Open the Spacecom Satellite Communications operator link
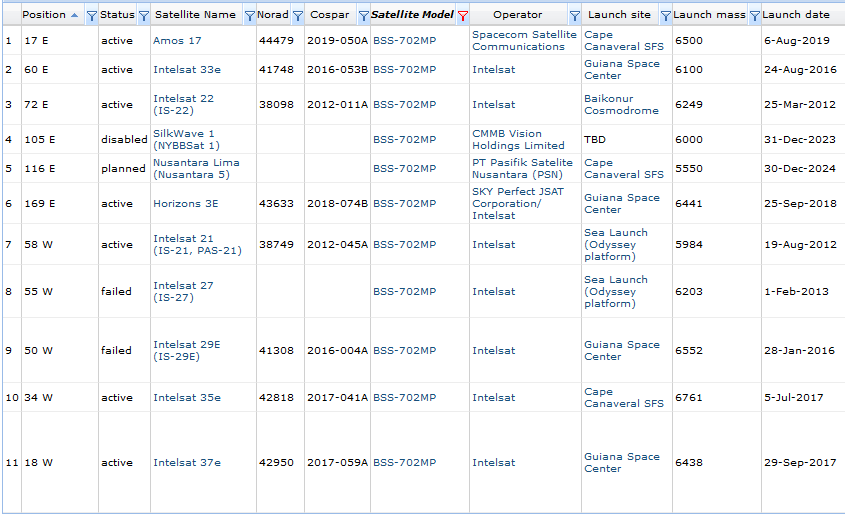Screen dimensions: 845x517 point(524,40)
